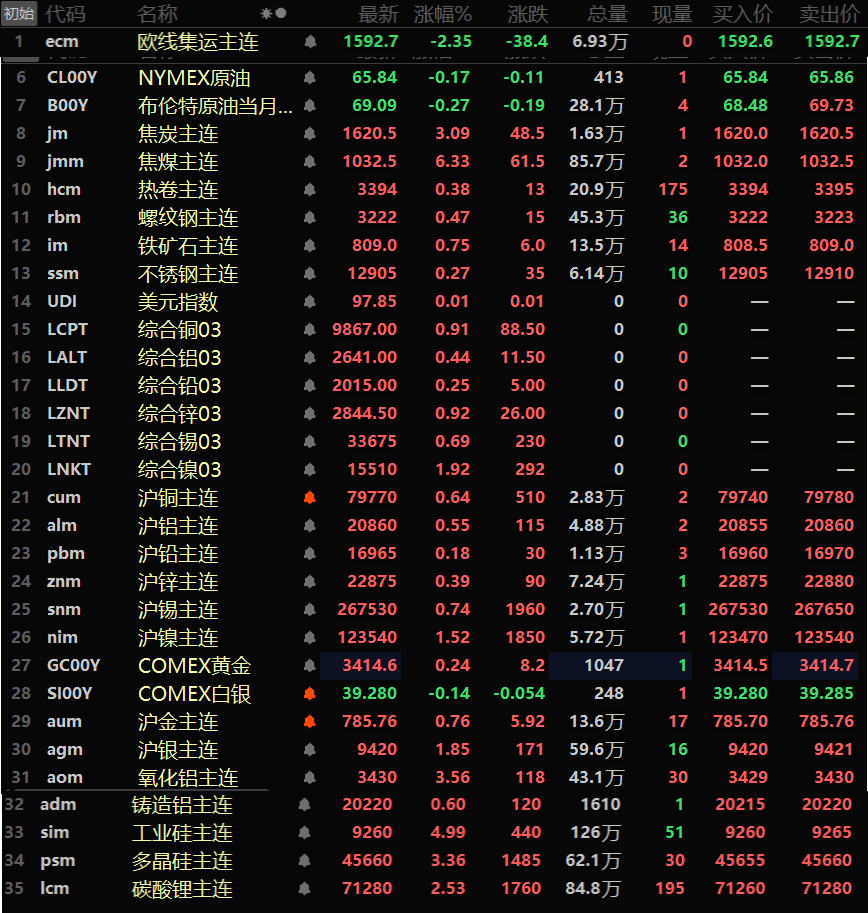Click the 名称 column header
This screenshot has height=913, width=868.
click(157, 14)
